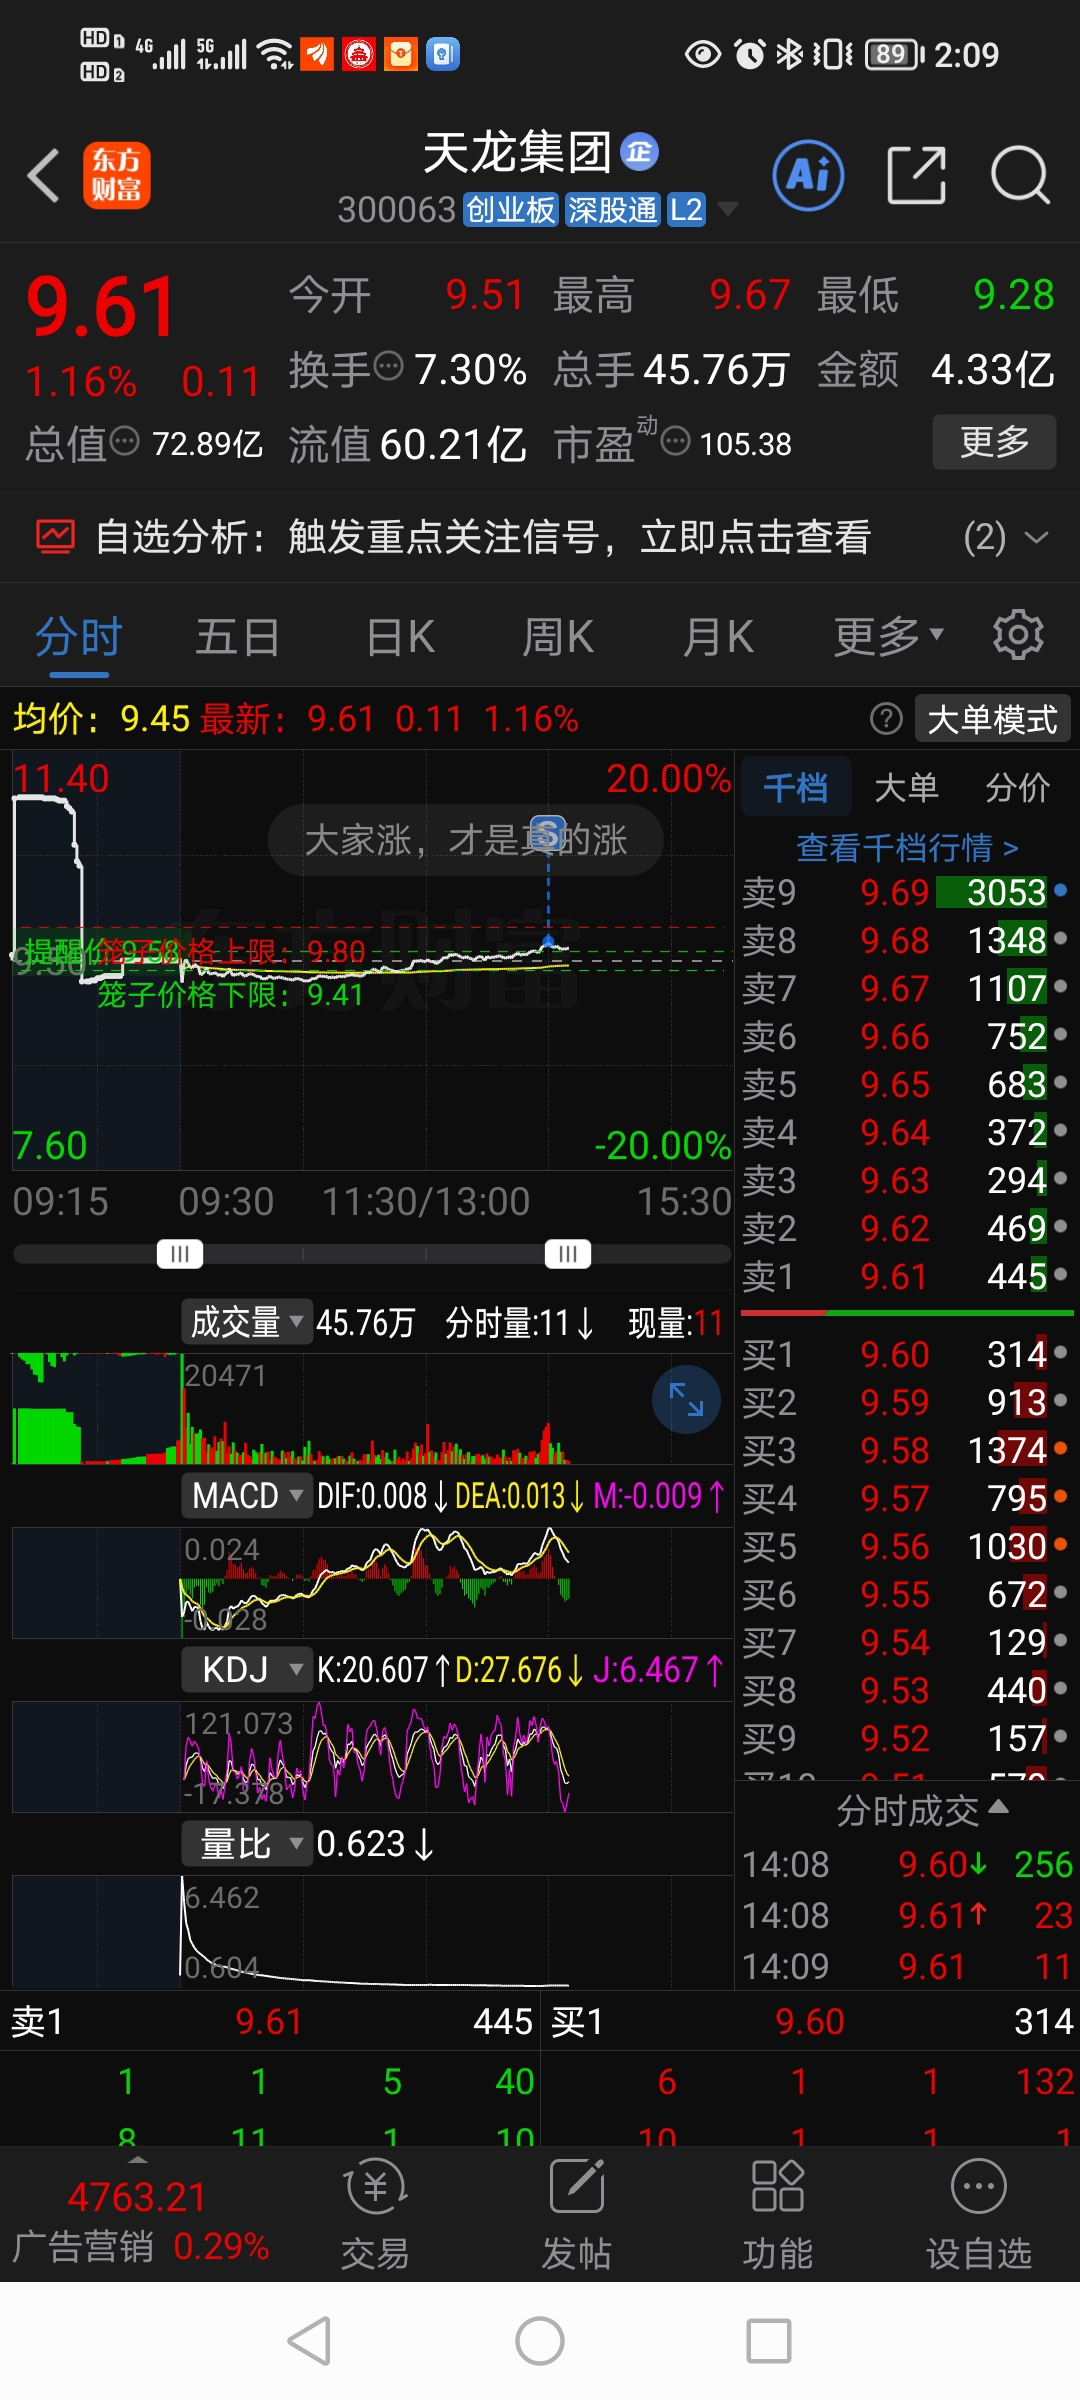Expand chart with fullscreen arrows icon
The width and height of the screenshot is (1080, 2400).
(686, 1400)
